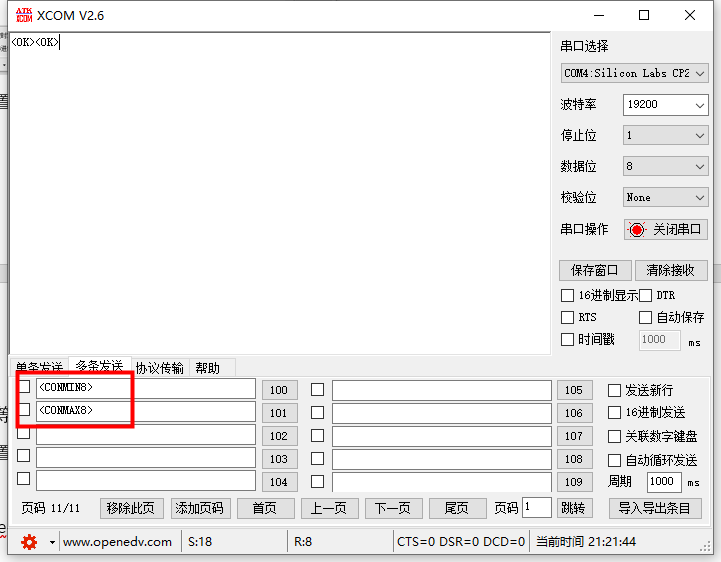
Task: Click the R:8 received counter
Action: click(303, 542)
